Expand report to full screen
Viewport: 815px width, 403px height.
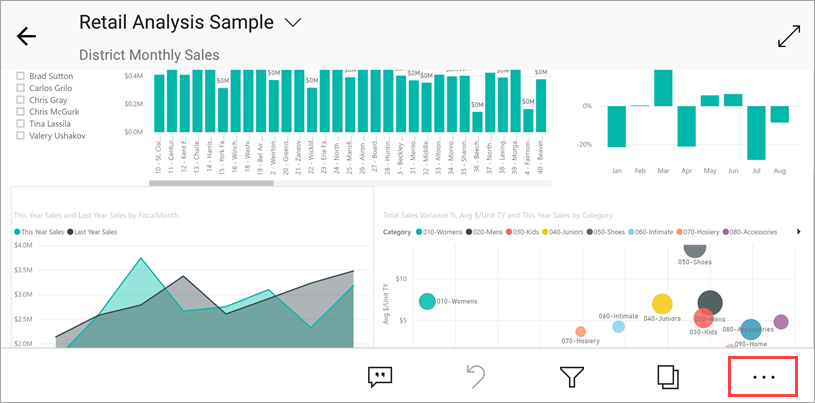789,36
